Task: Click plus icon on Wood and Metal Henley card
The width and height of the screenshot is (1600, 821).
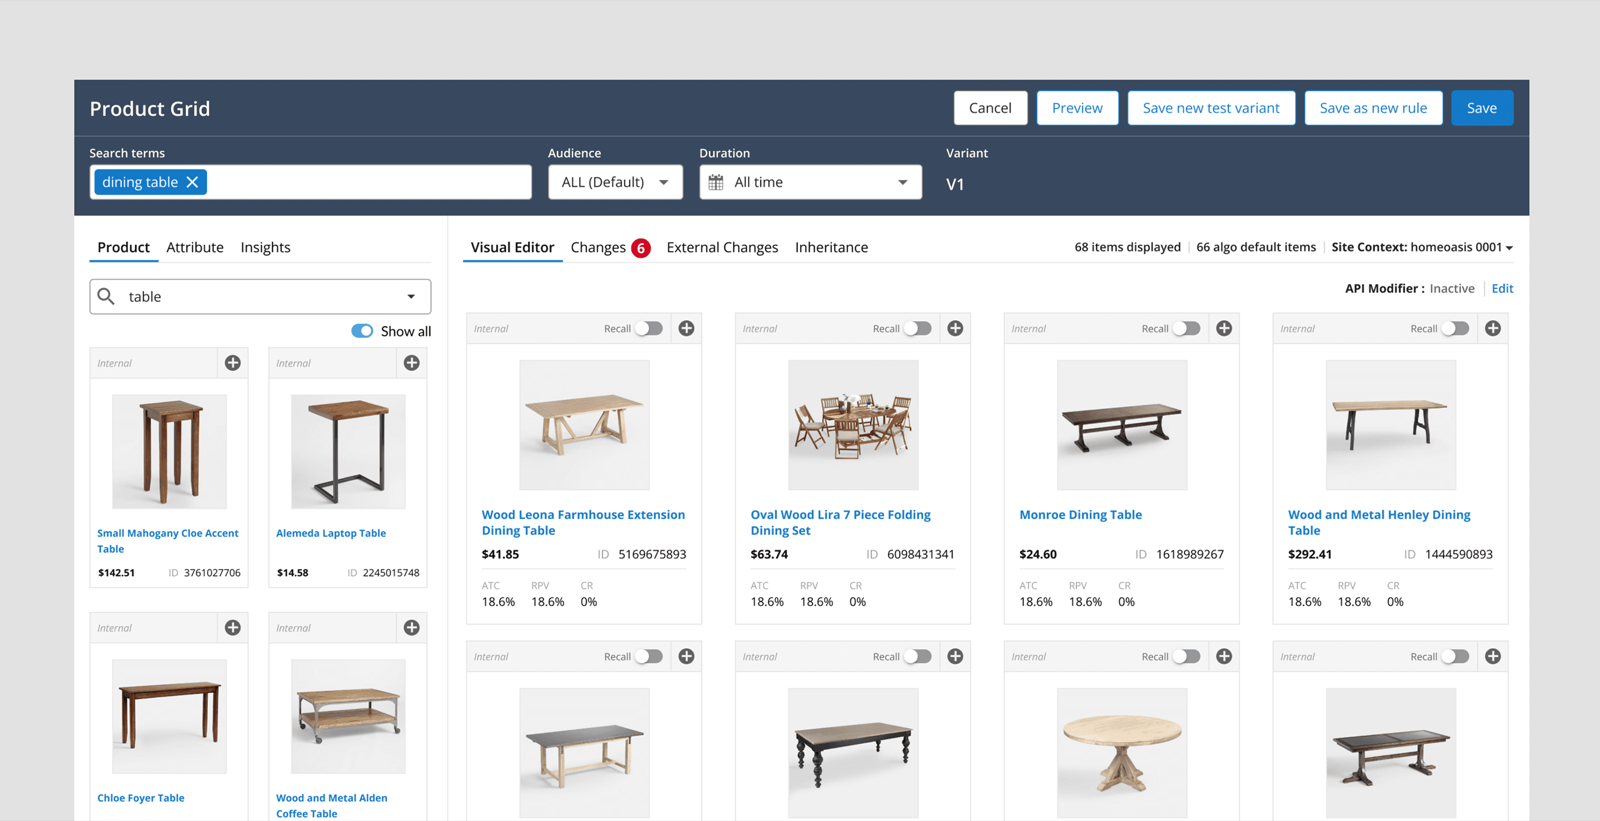Action: 1493,328
